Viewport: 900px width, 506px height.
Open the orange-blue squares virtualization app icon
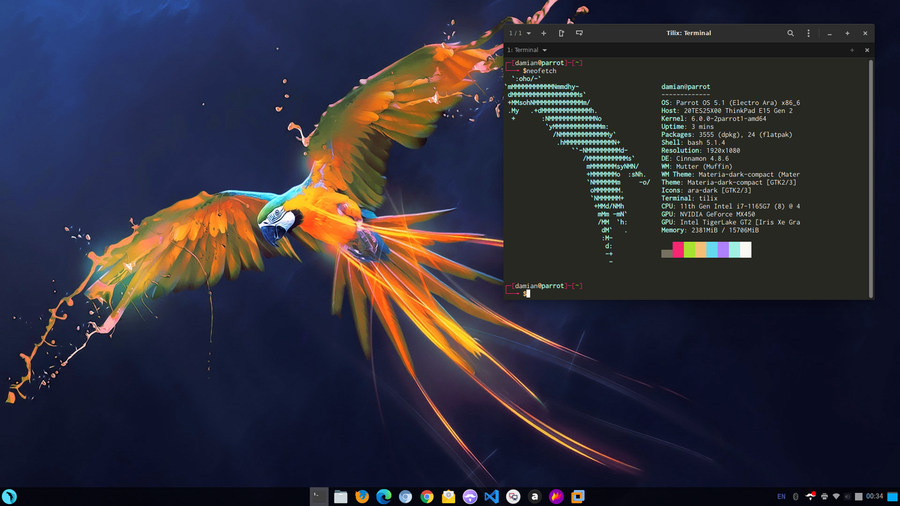(x=578, y=496)
